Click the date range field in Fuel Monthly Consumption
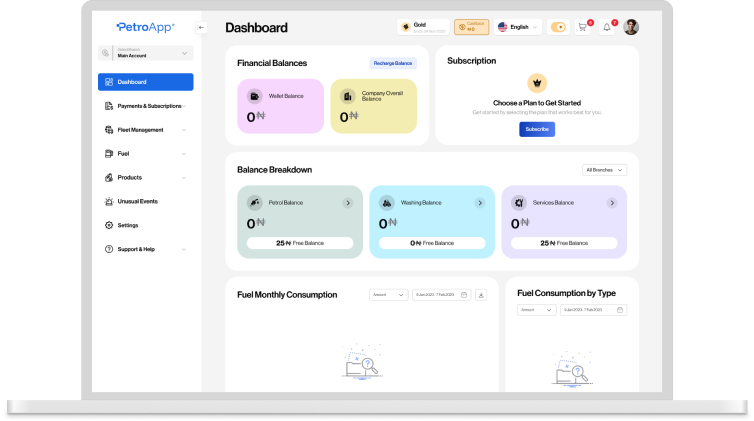 pyautogui.click(x=441, y=295)
